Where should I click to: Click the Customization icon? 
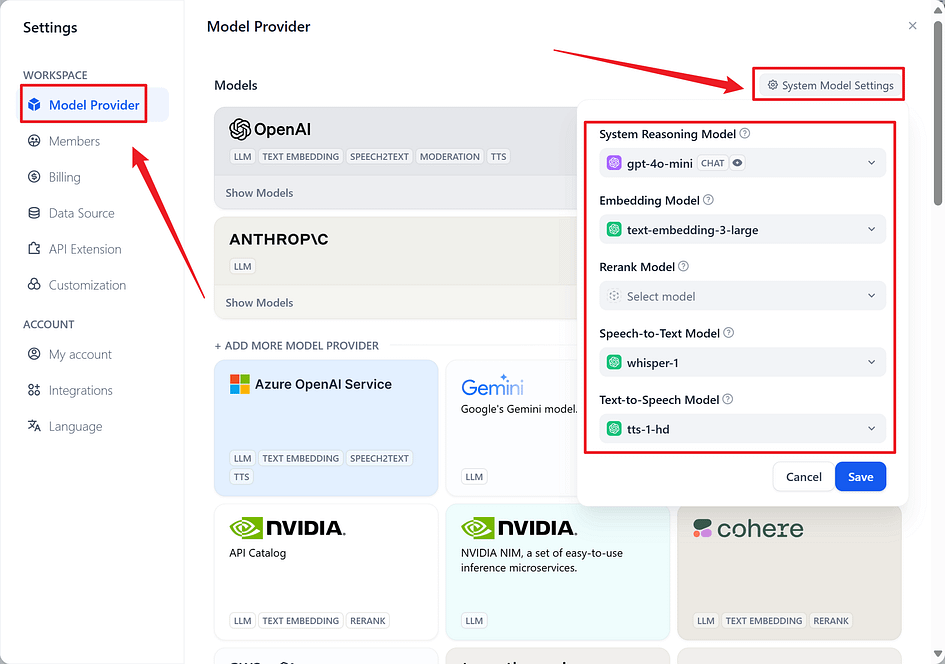[x=34, y=284]
